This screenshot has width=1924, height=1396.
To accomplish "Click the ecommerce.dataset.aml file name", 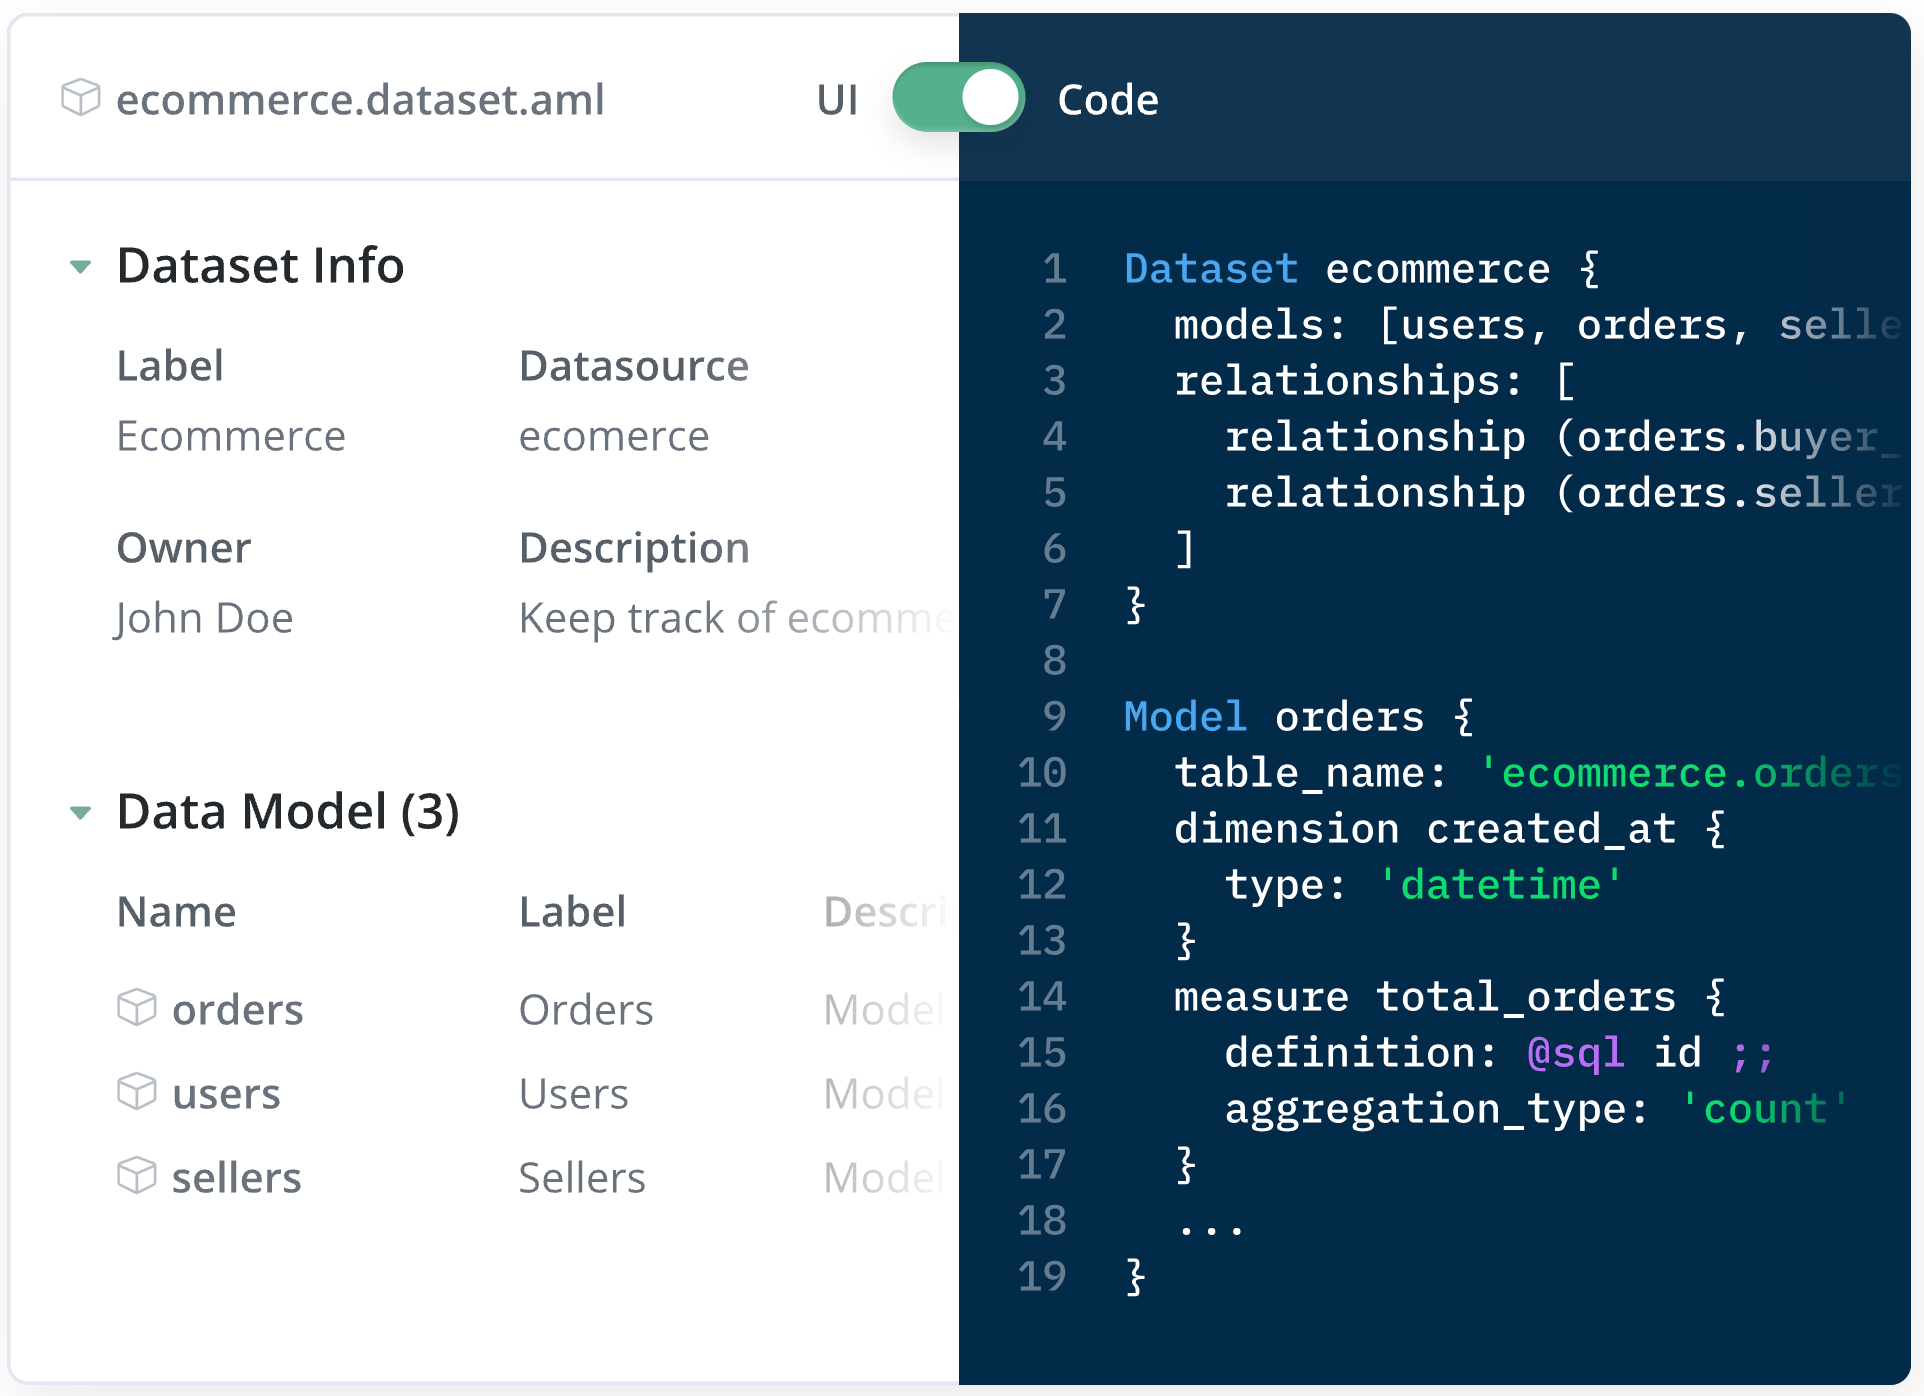I will 360,100.
